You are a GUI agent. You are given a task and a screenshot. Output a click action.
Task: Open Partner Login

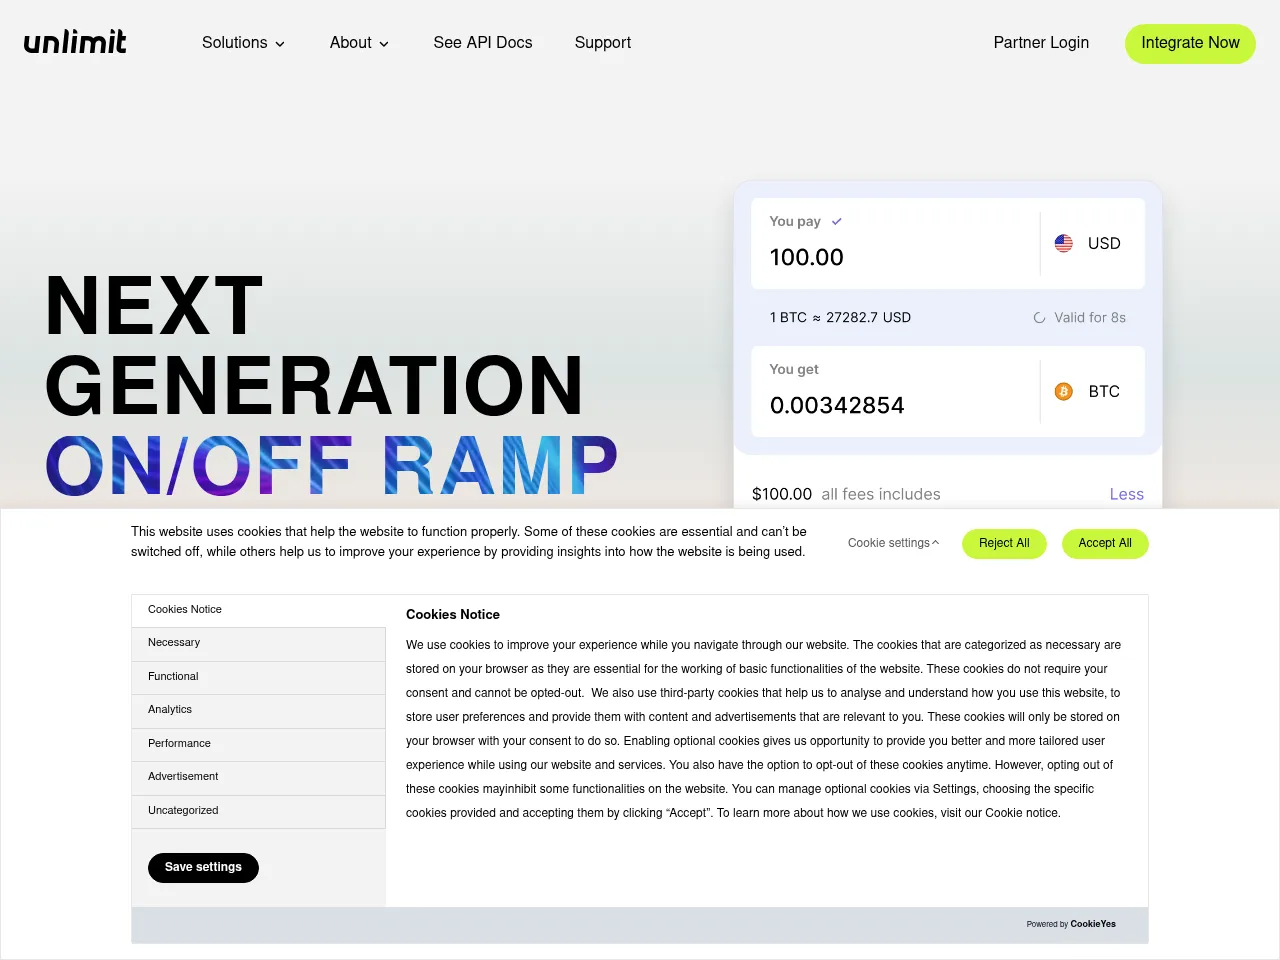pyautogui.click(x=1041, y=43)
